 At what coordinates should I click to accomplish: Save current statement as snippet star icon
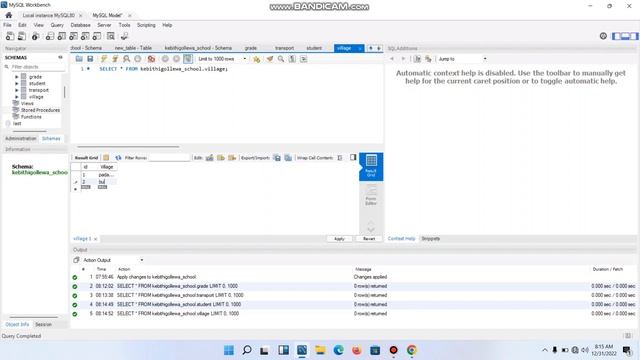(256, 59)
